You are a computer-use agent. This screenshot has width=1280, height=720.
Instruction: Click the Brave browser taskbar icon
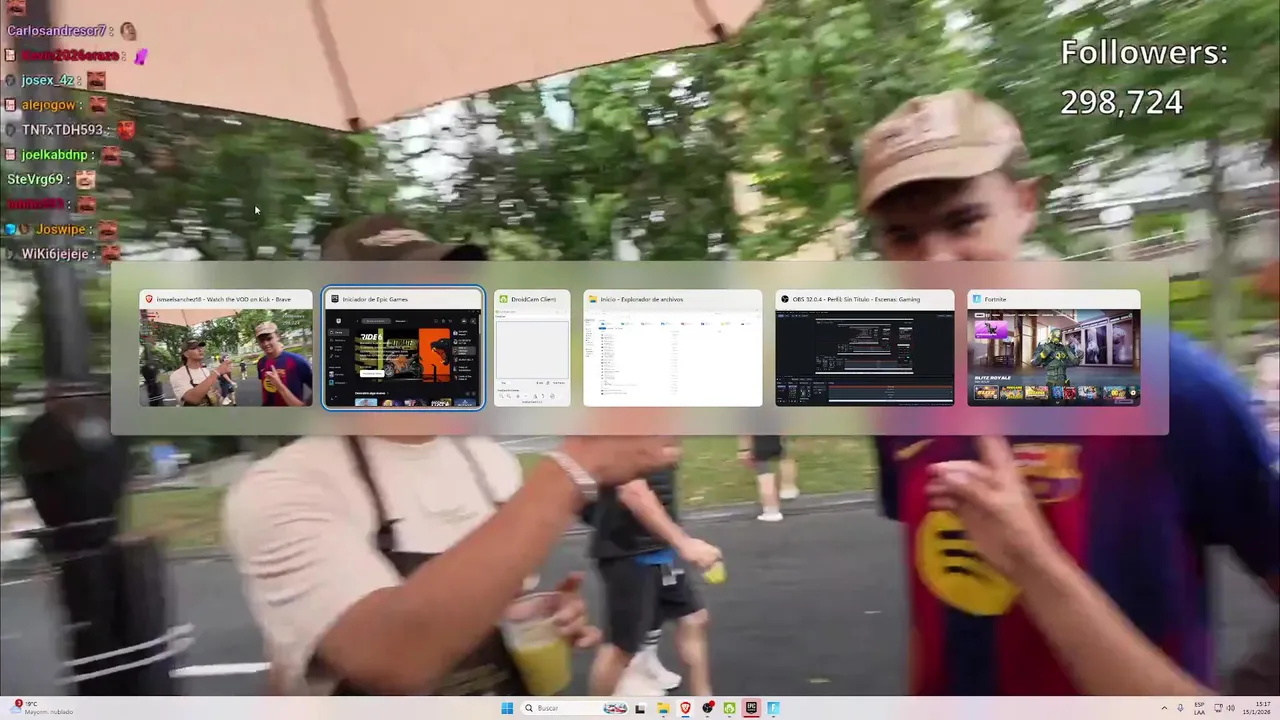686,708
